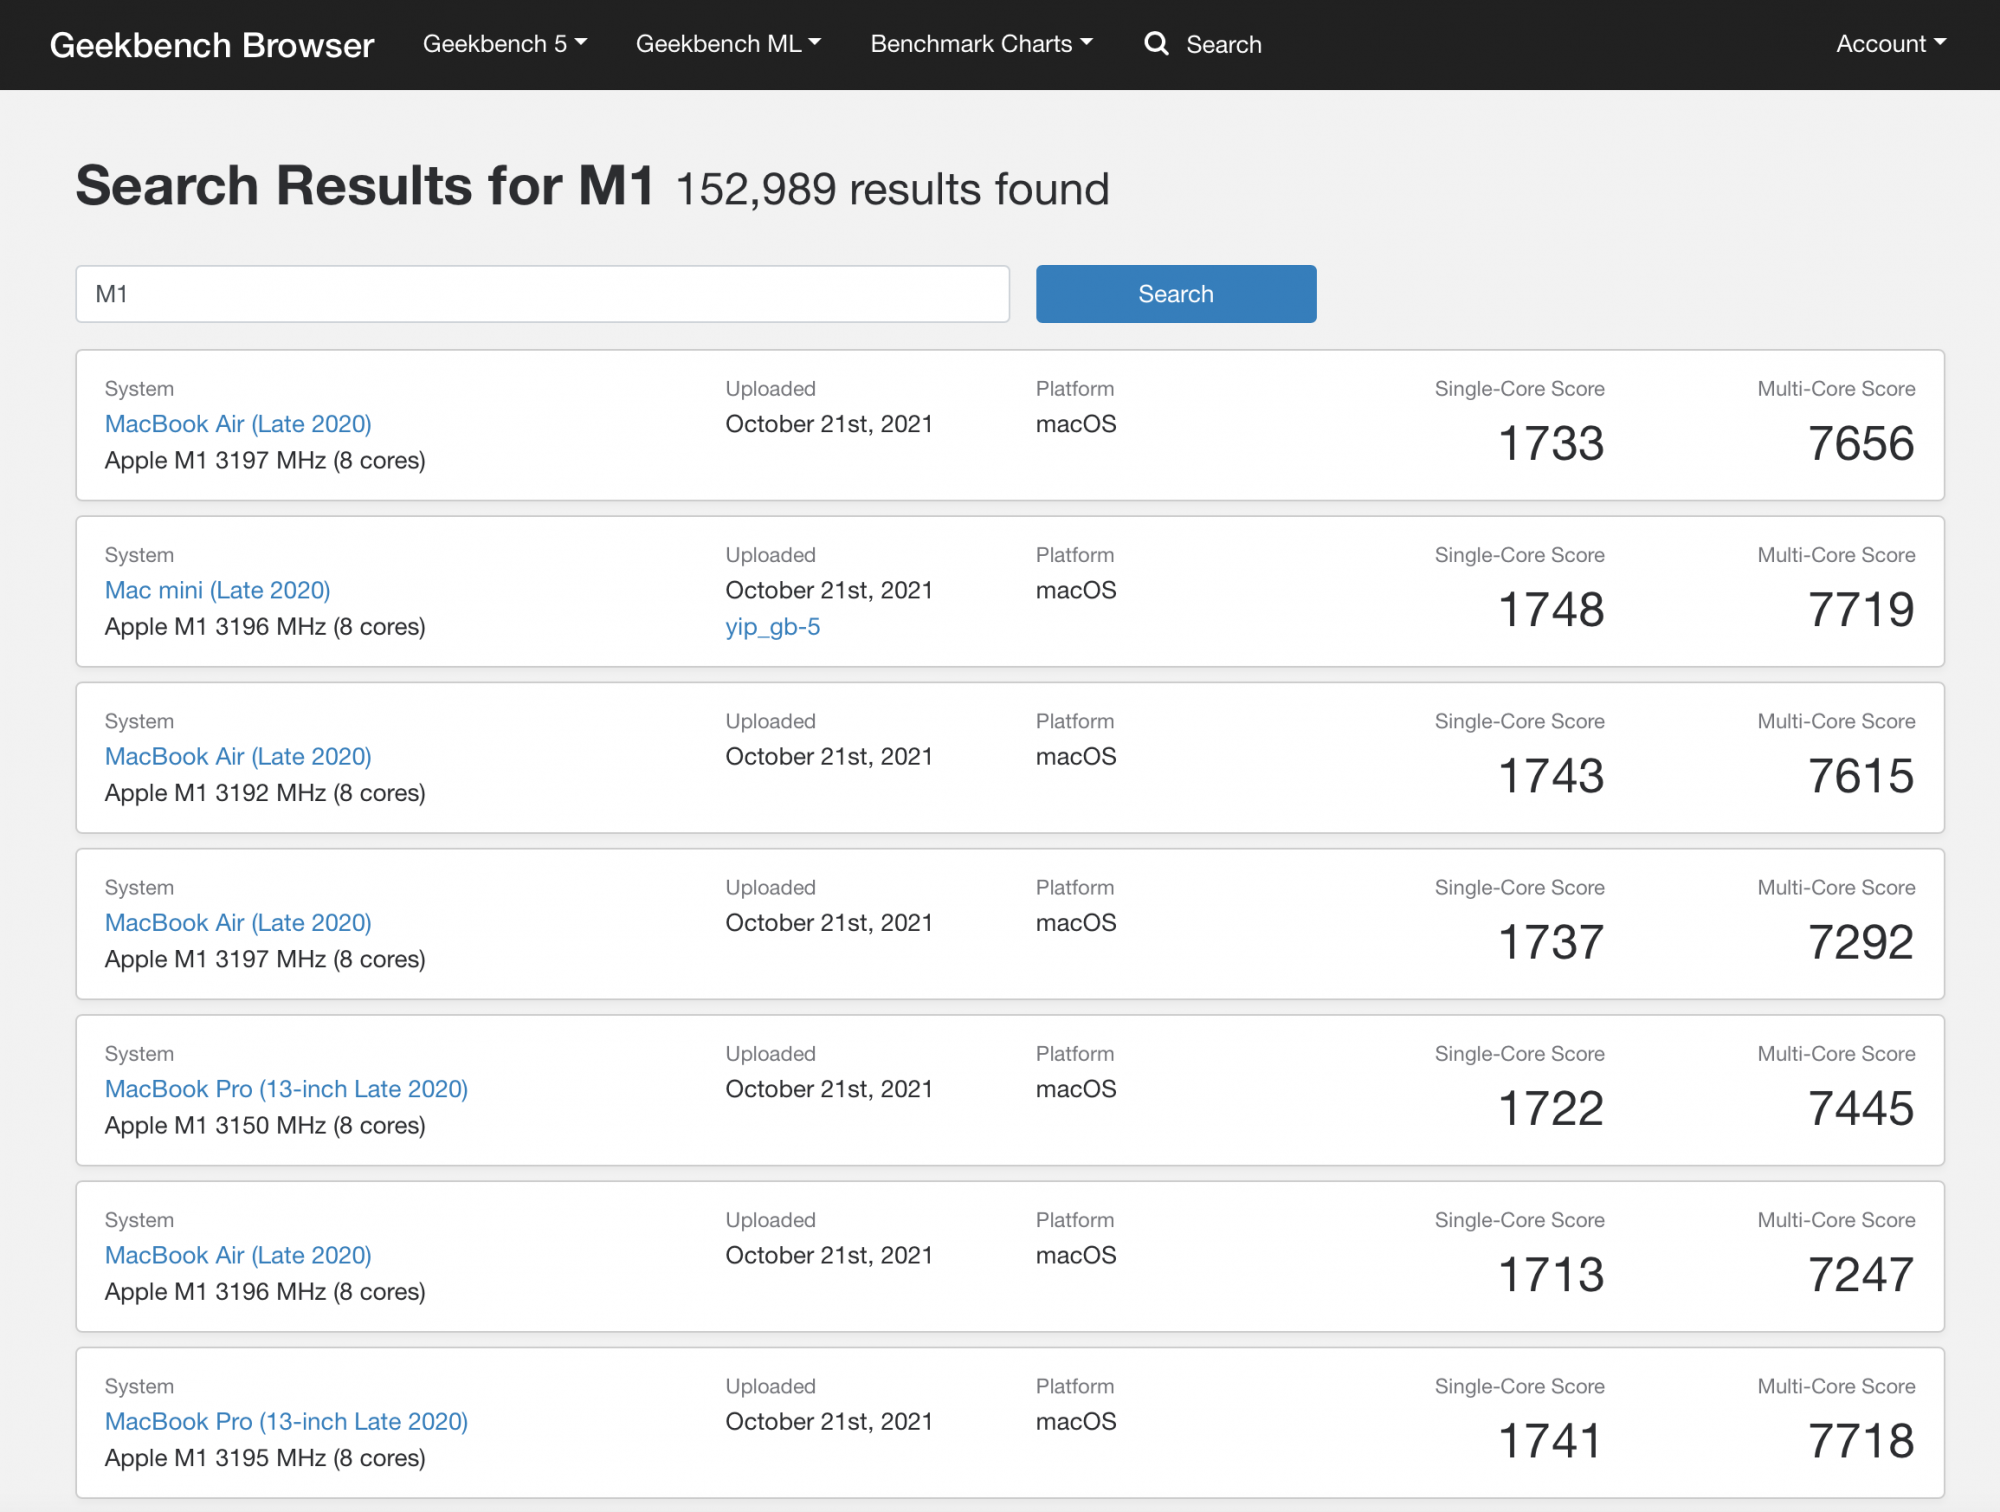The width and height of the screenshot is (2000, 1512).
Task: Focus the M1 search input field
Action: 543,294
